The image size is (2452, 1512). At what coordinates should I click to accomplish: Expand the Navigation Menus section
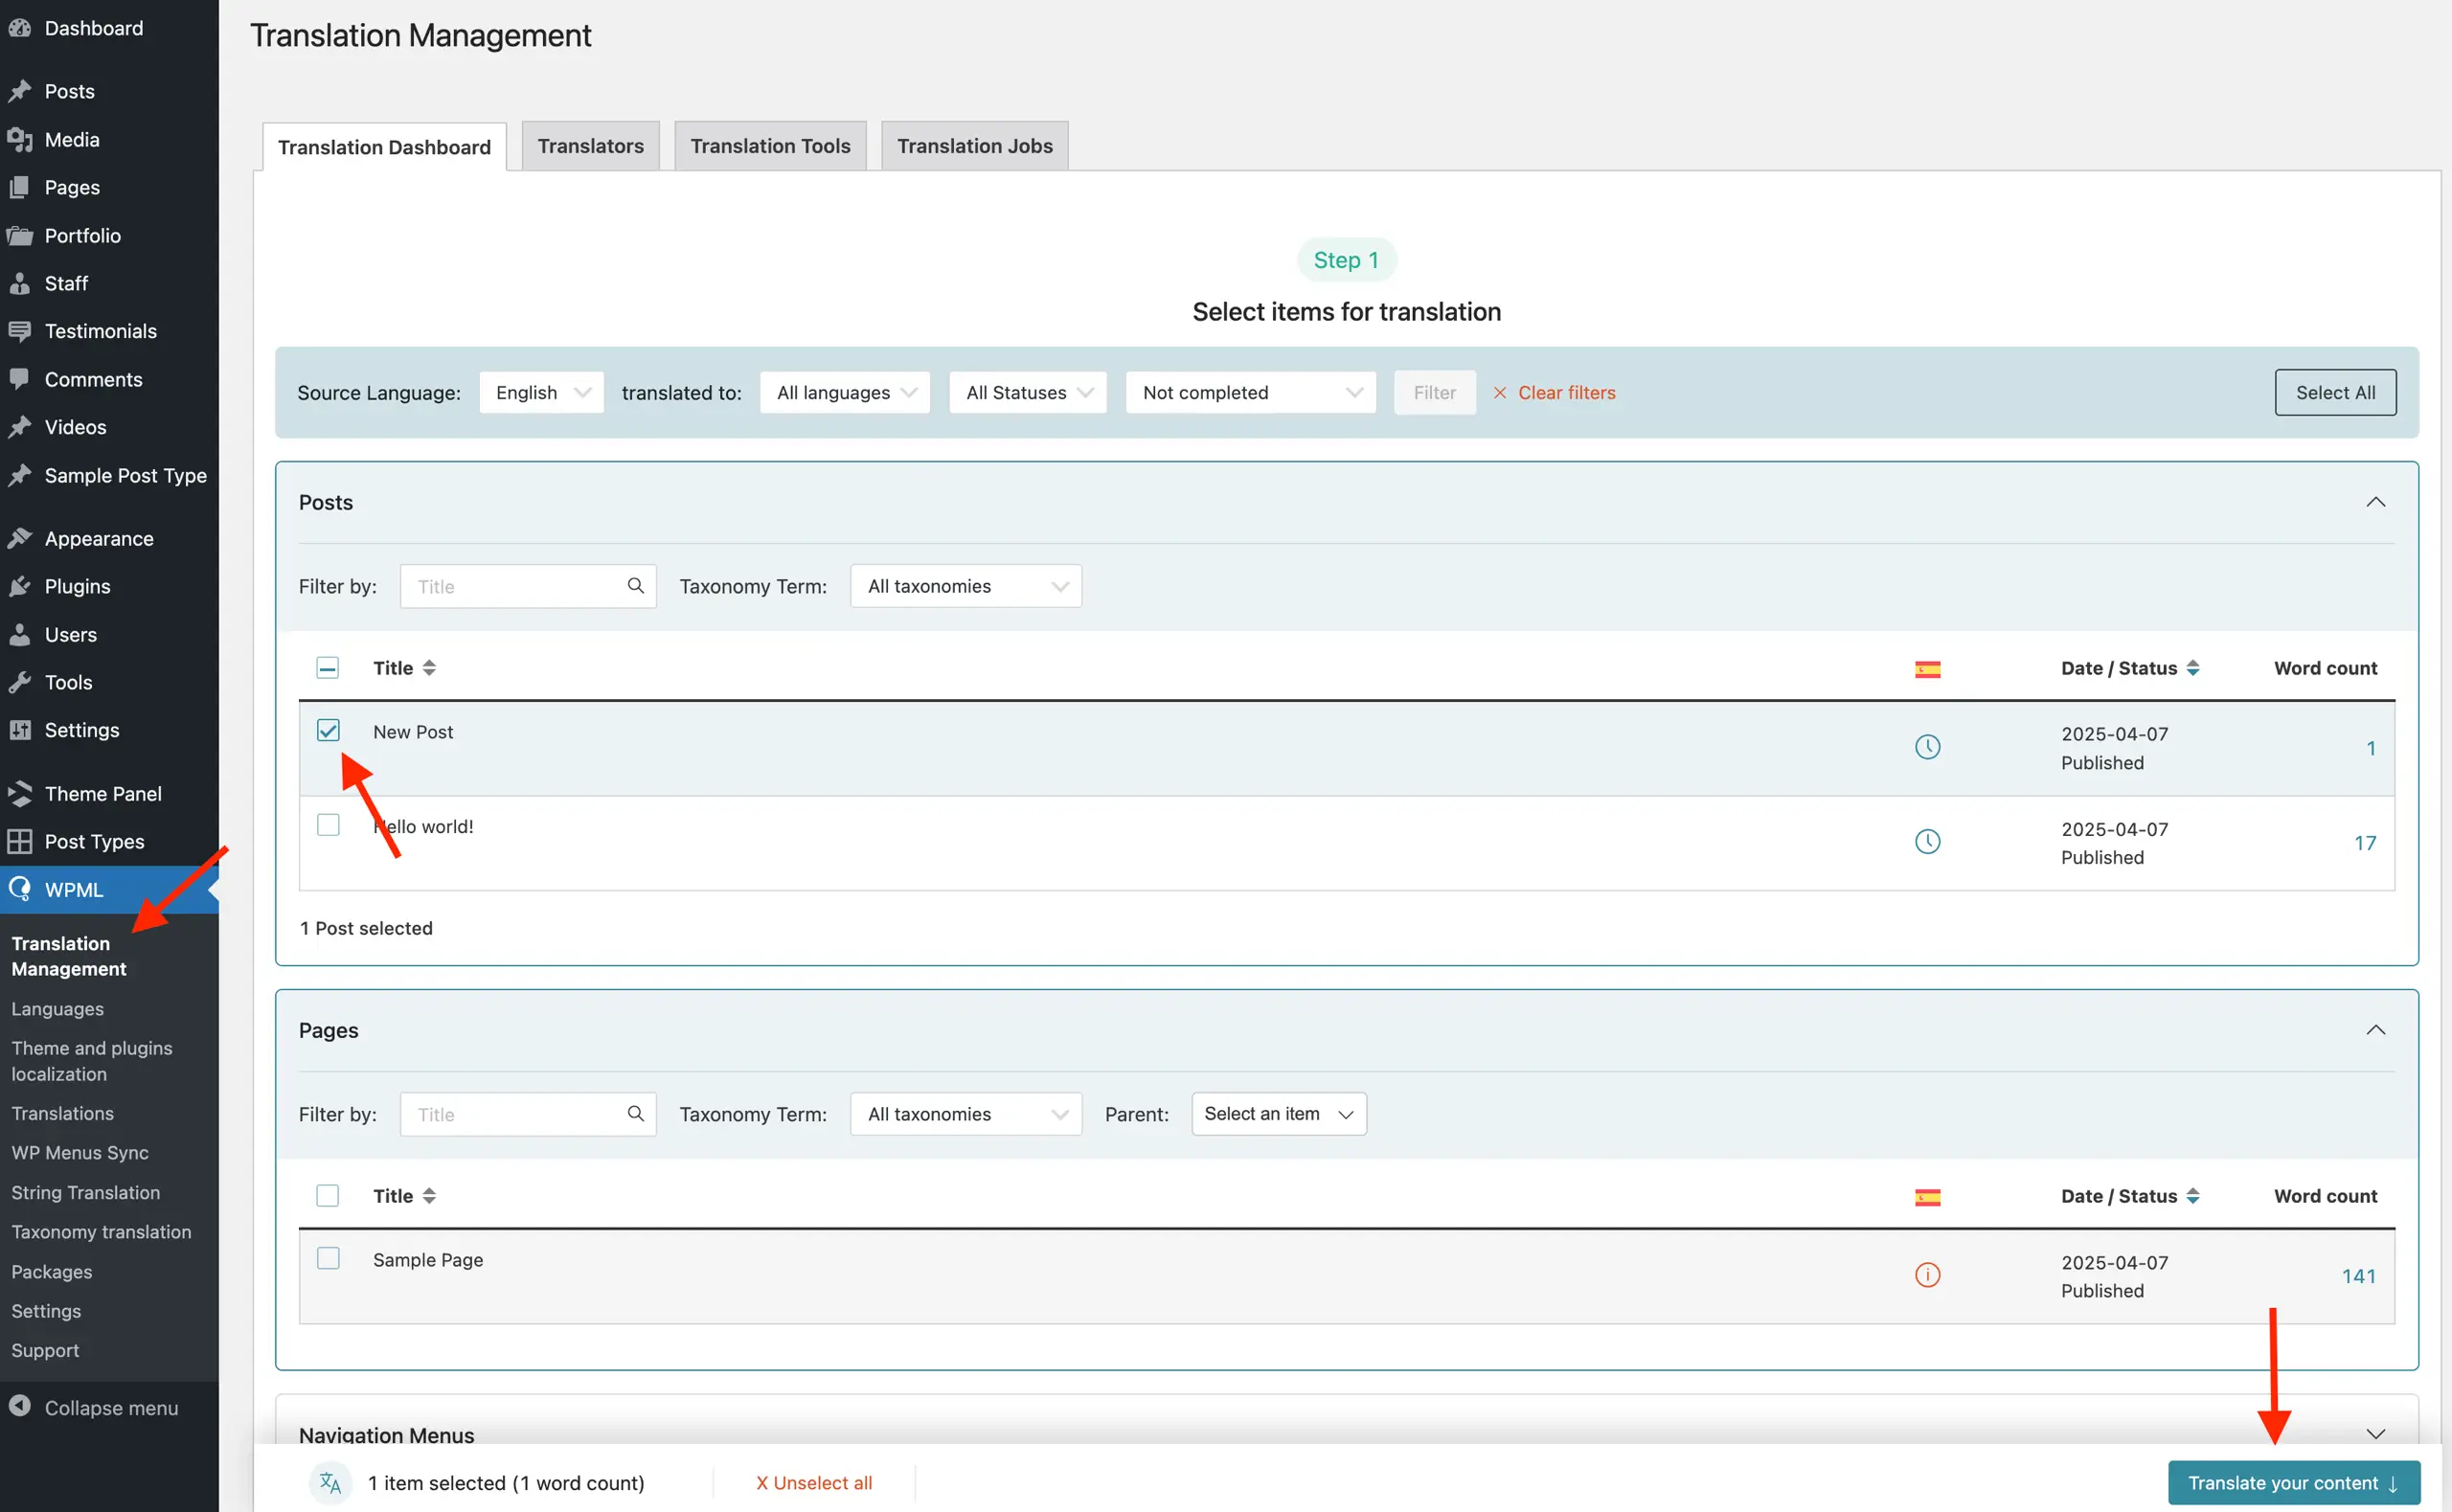click(2375, 1433)
